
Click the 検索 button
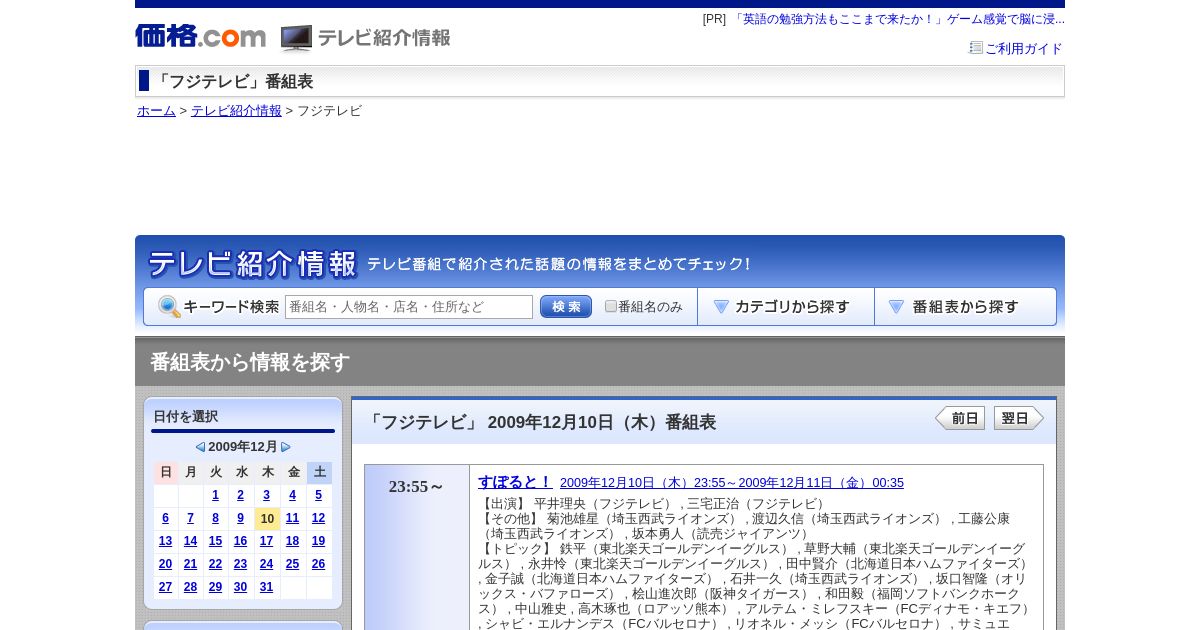566,307
